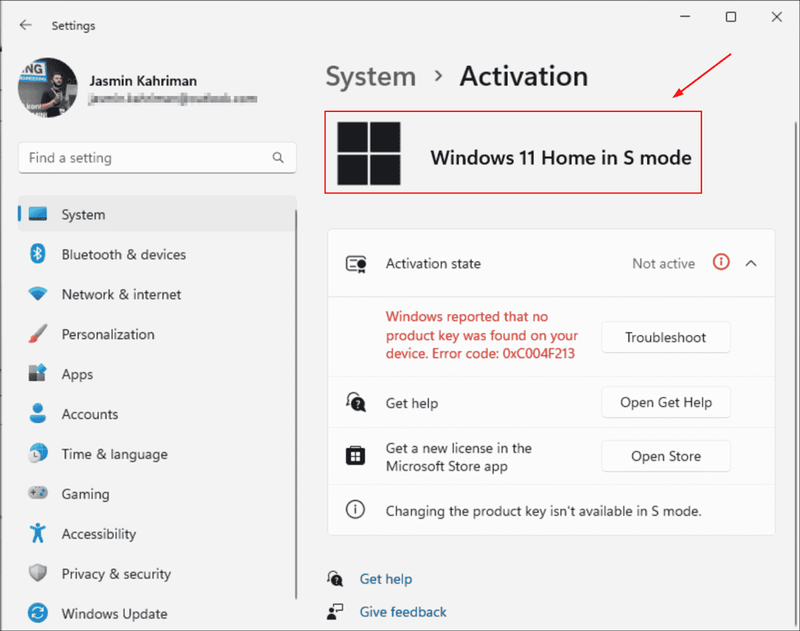
Task: Click the Troubleshoot button
Action: pos(666,337)
